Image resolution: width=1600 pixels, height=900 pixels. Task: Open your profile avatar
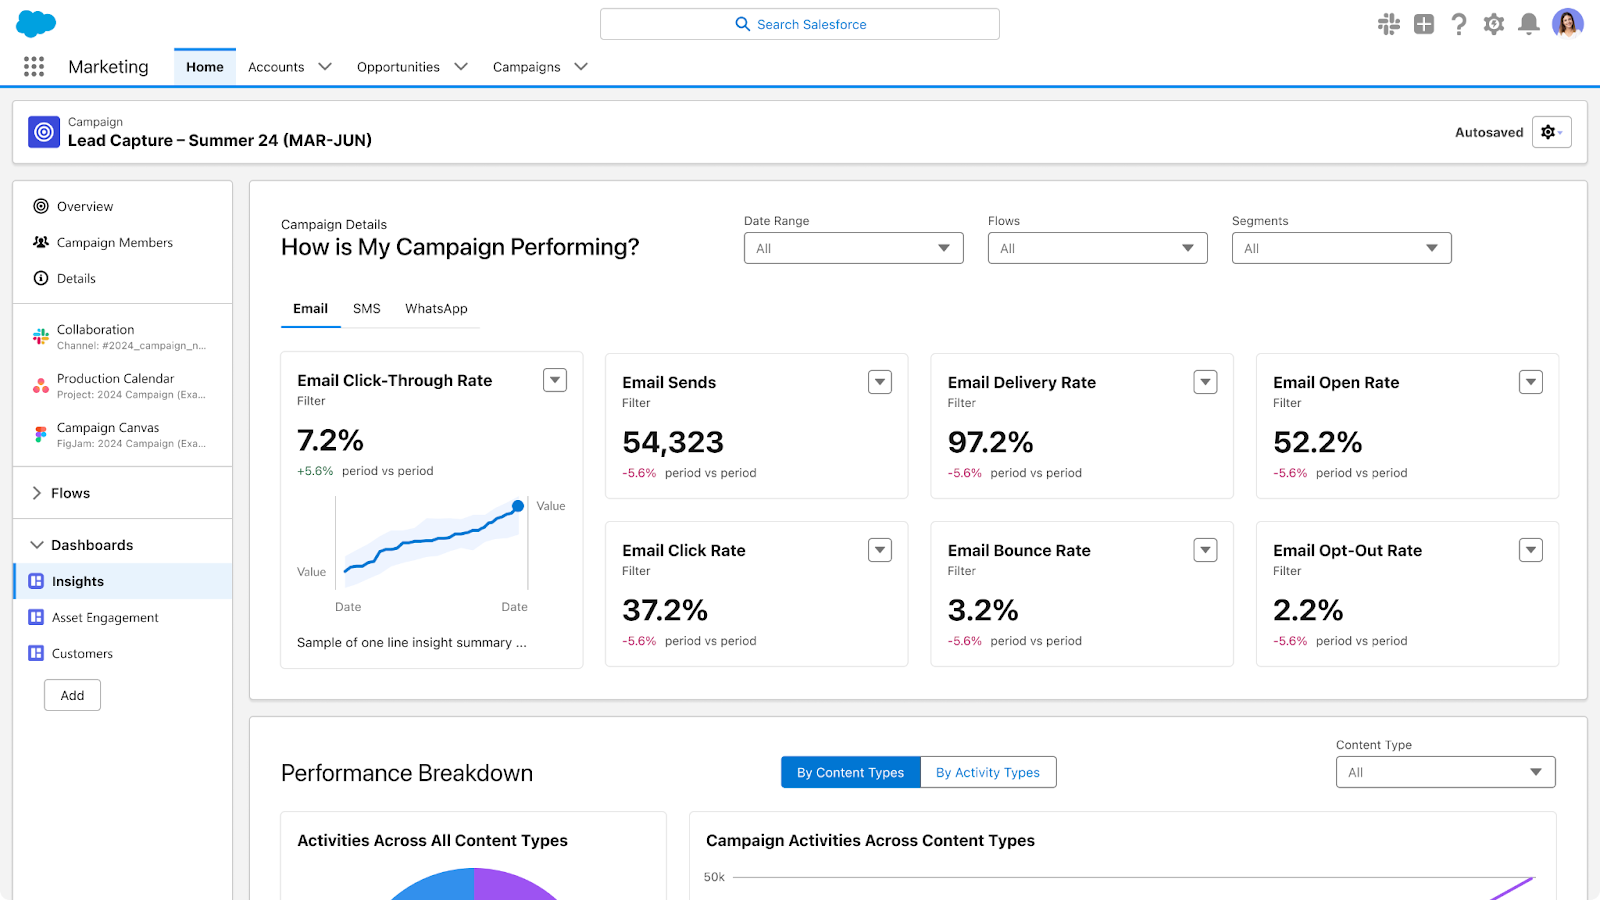1566,25
